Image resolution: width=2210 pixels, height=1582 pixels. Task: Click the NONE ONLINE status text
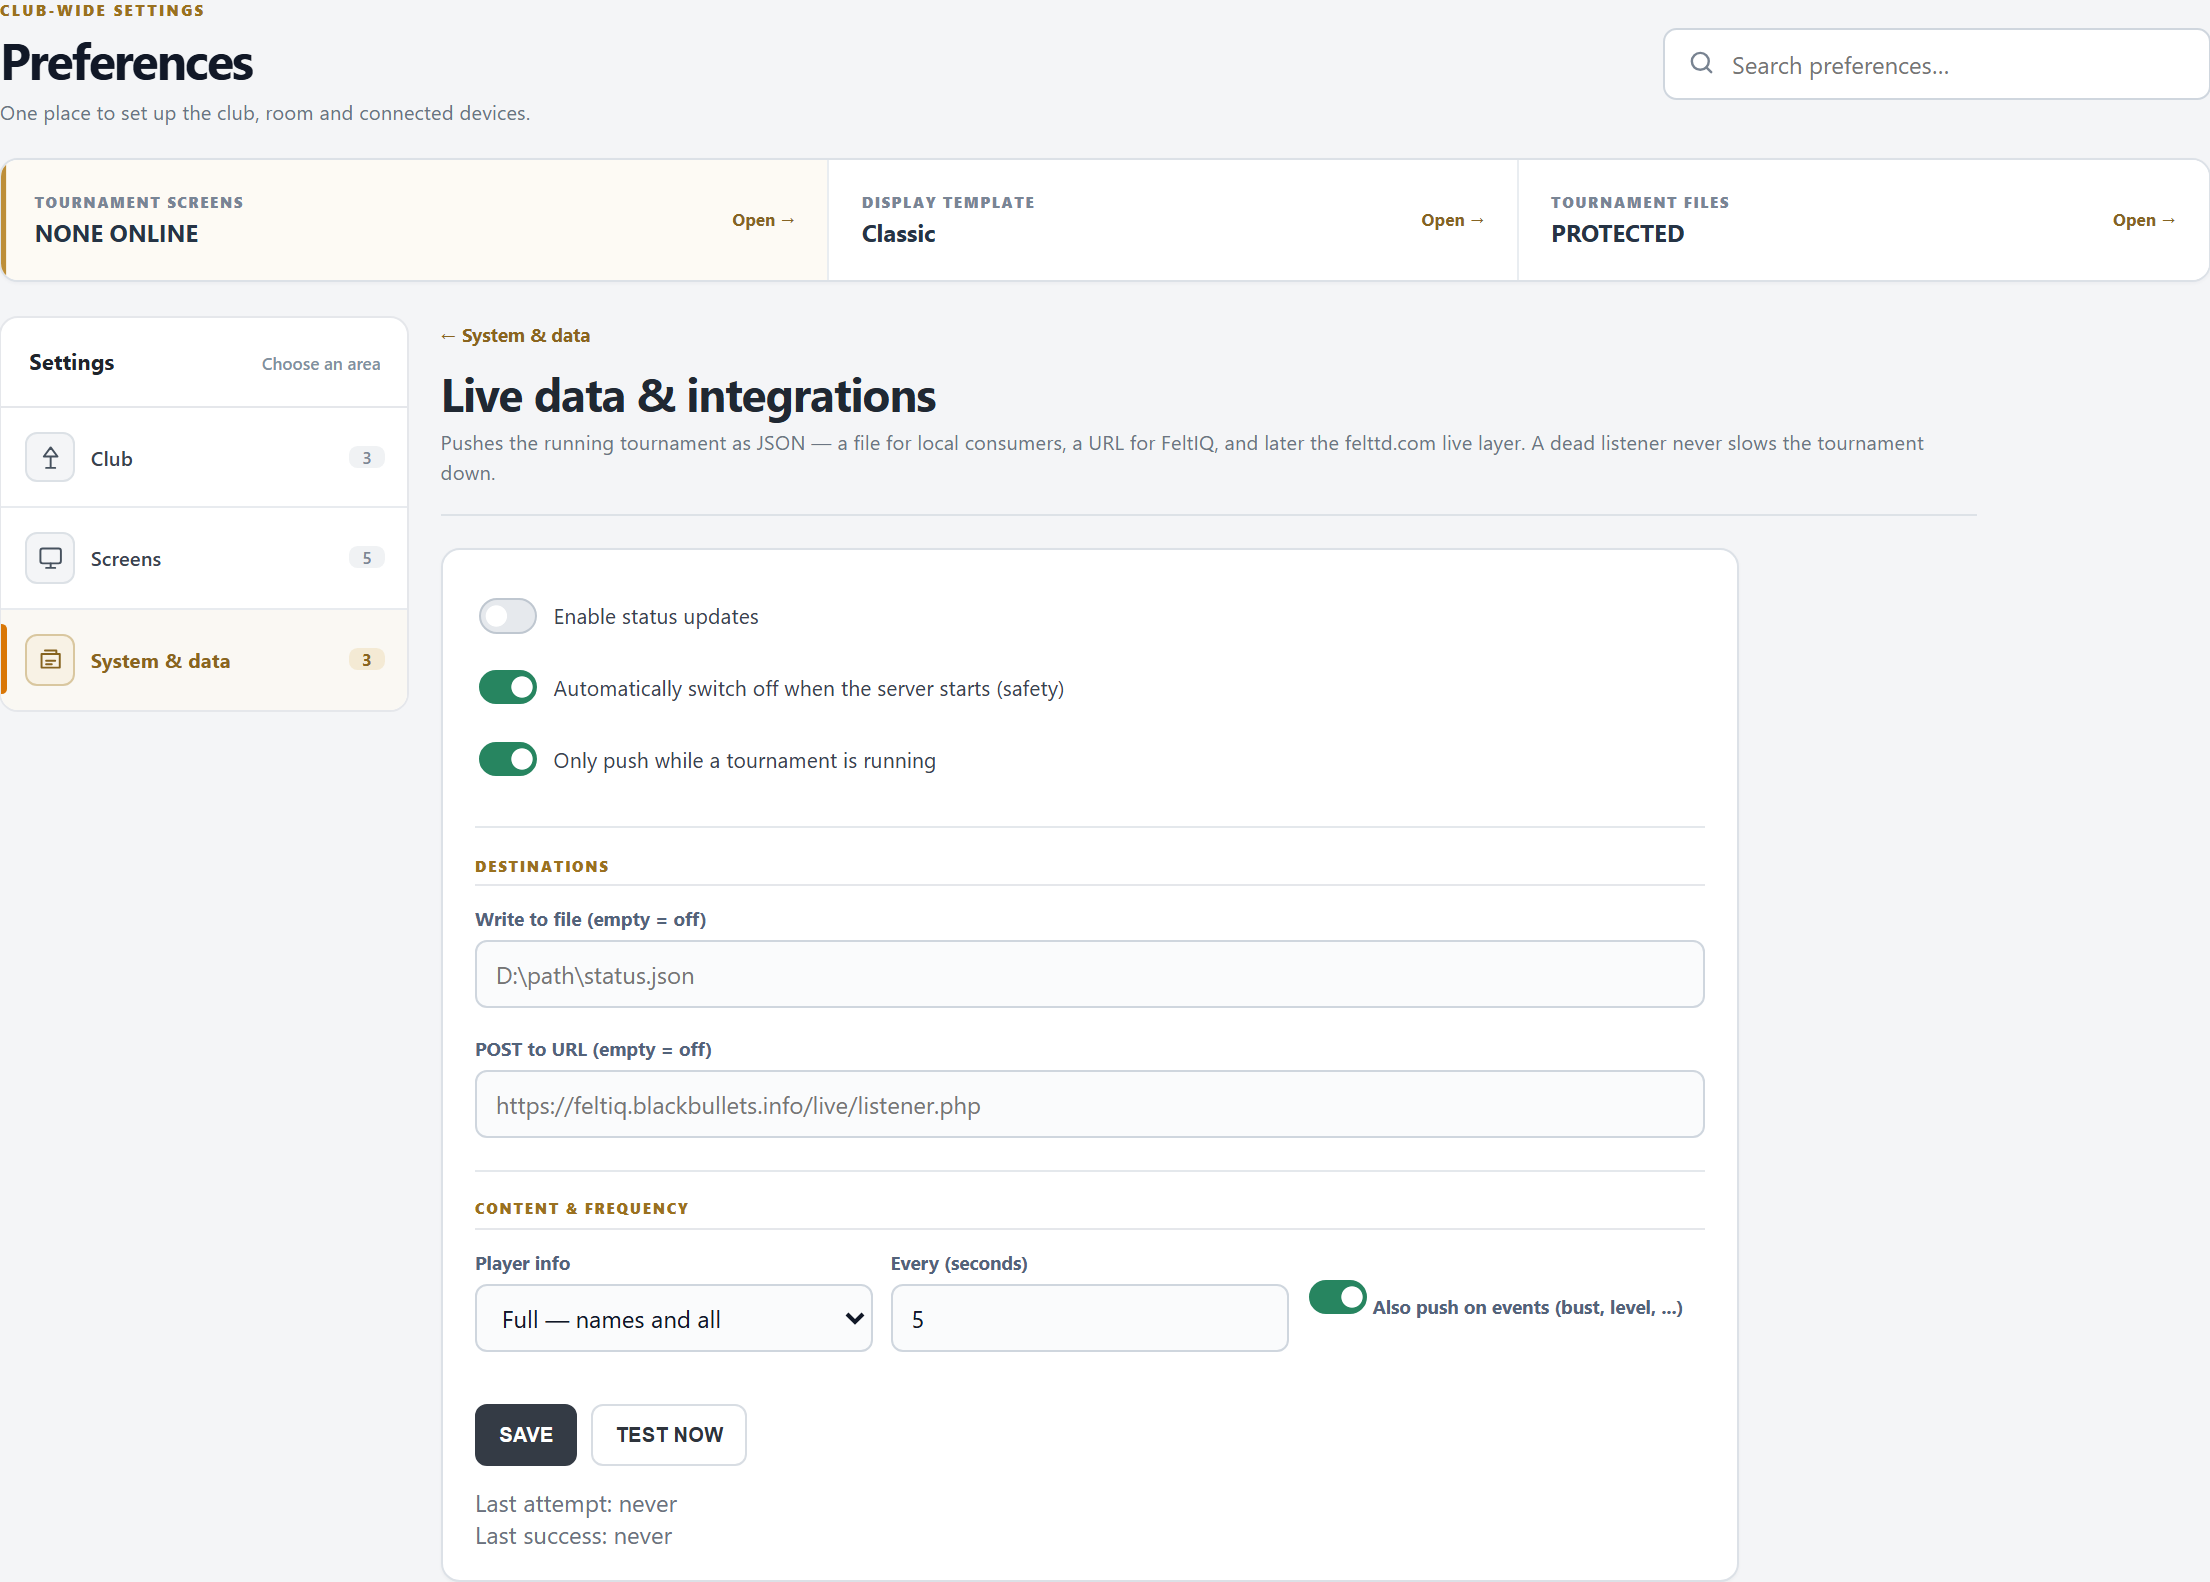(x=117, y=234)
